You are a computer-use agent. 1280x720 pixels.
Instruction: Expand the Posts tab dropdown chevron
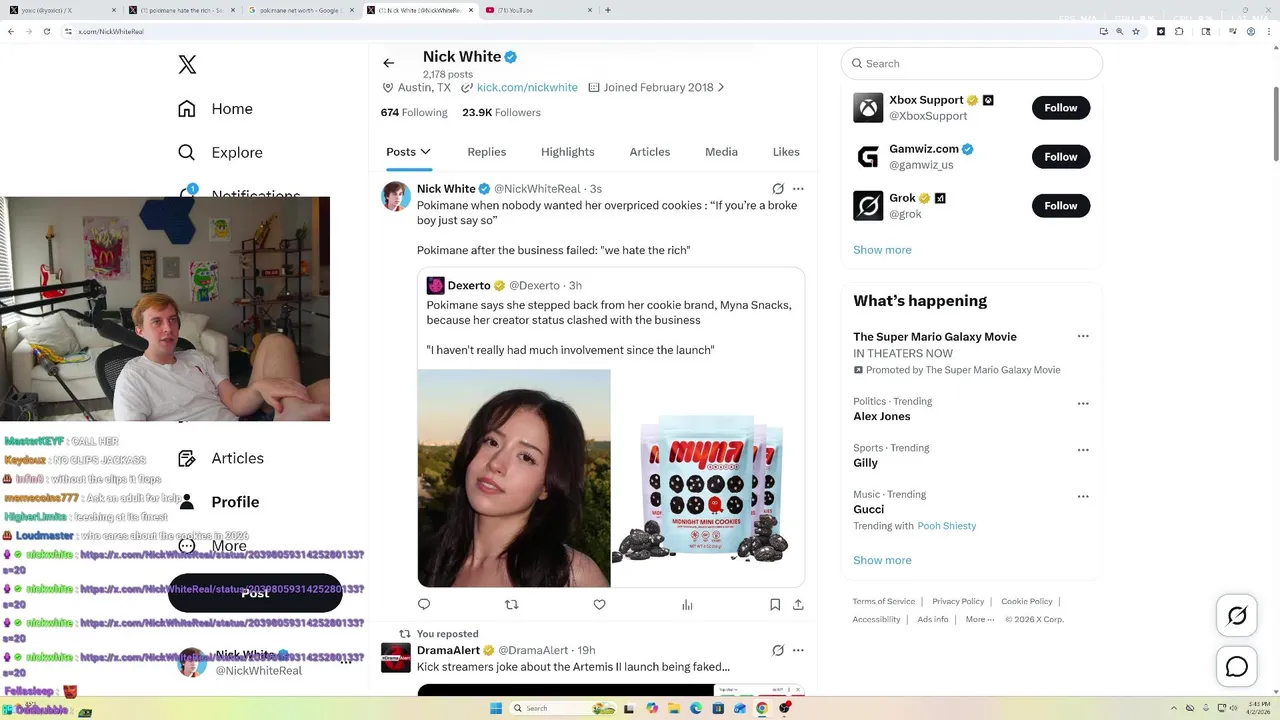point(426,152)
